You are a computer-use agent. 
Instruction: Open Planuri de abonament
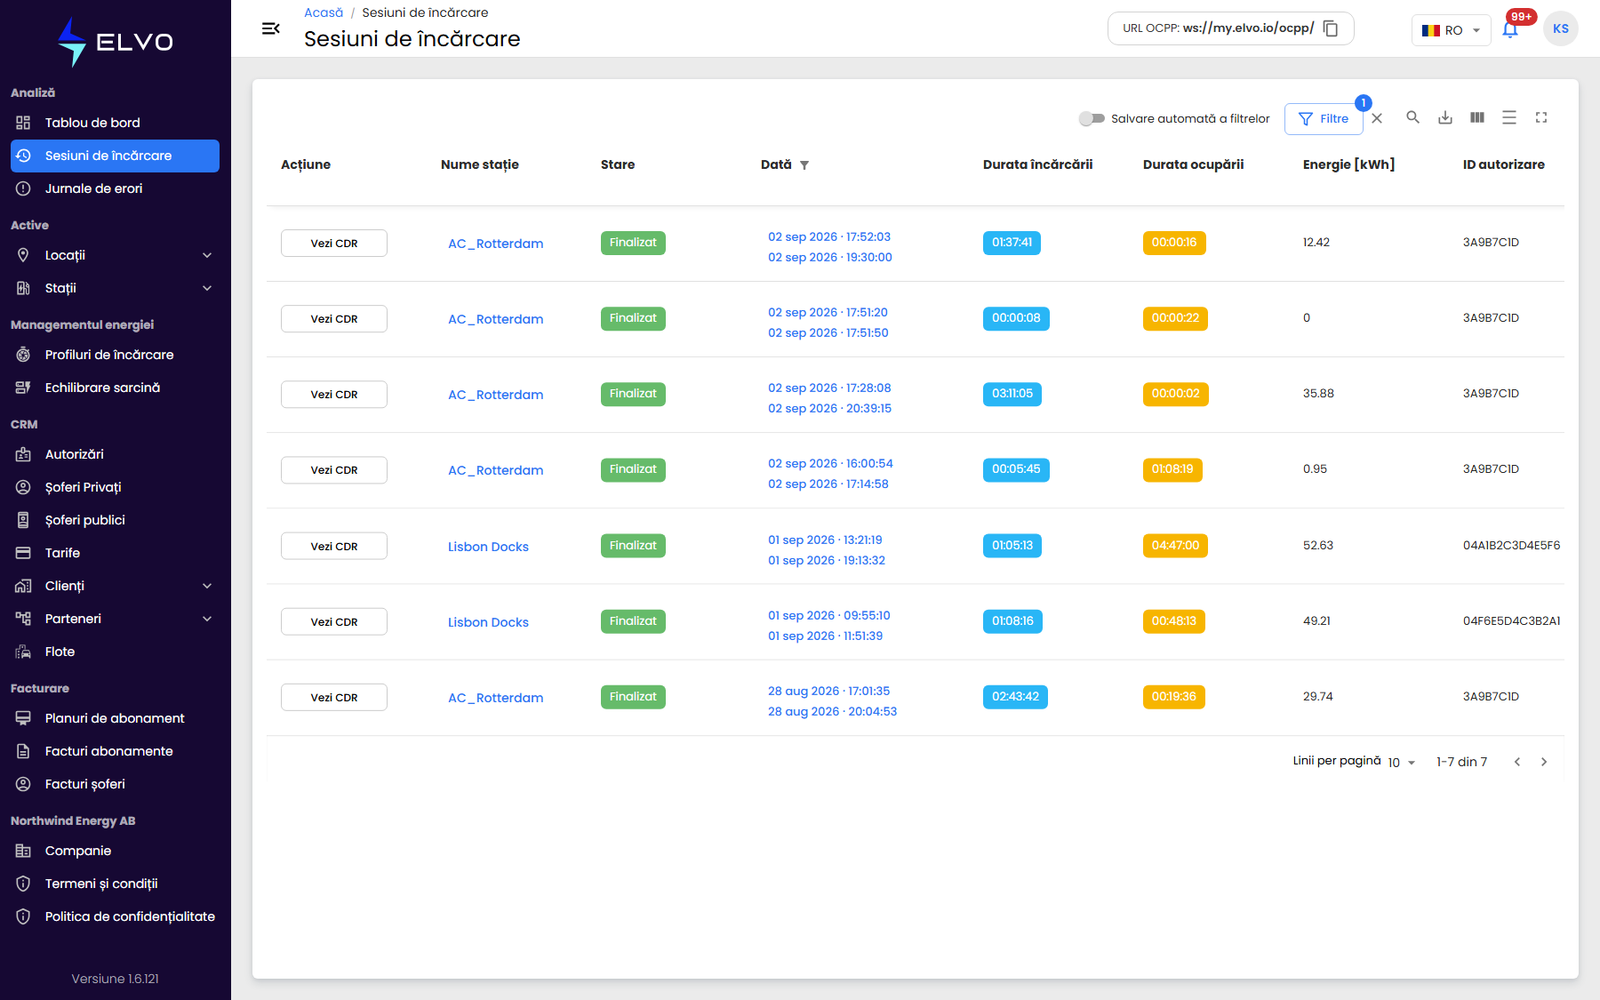115,718
